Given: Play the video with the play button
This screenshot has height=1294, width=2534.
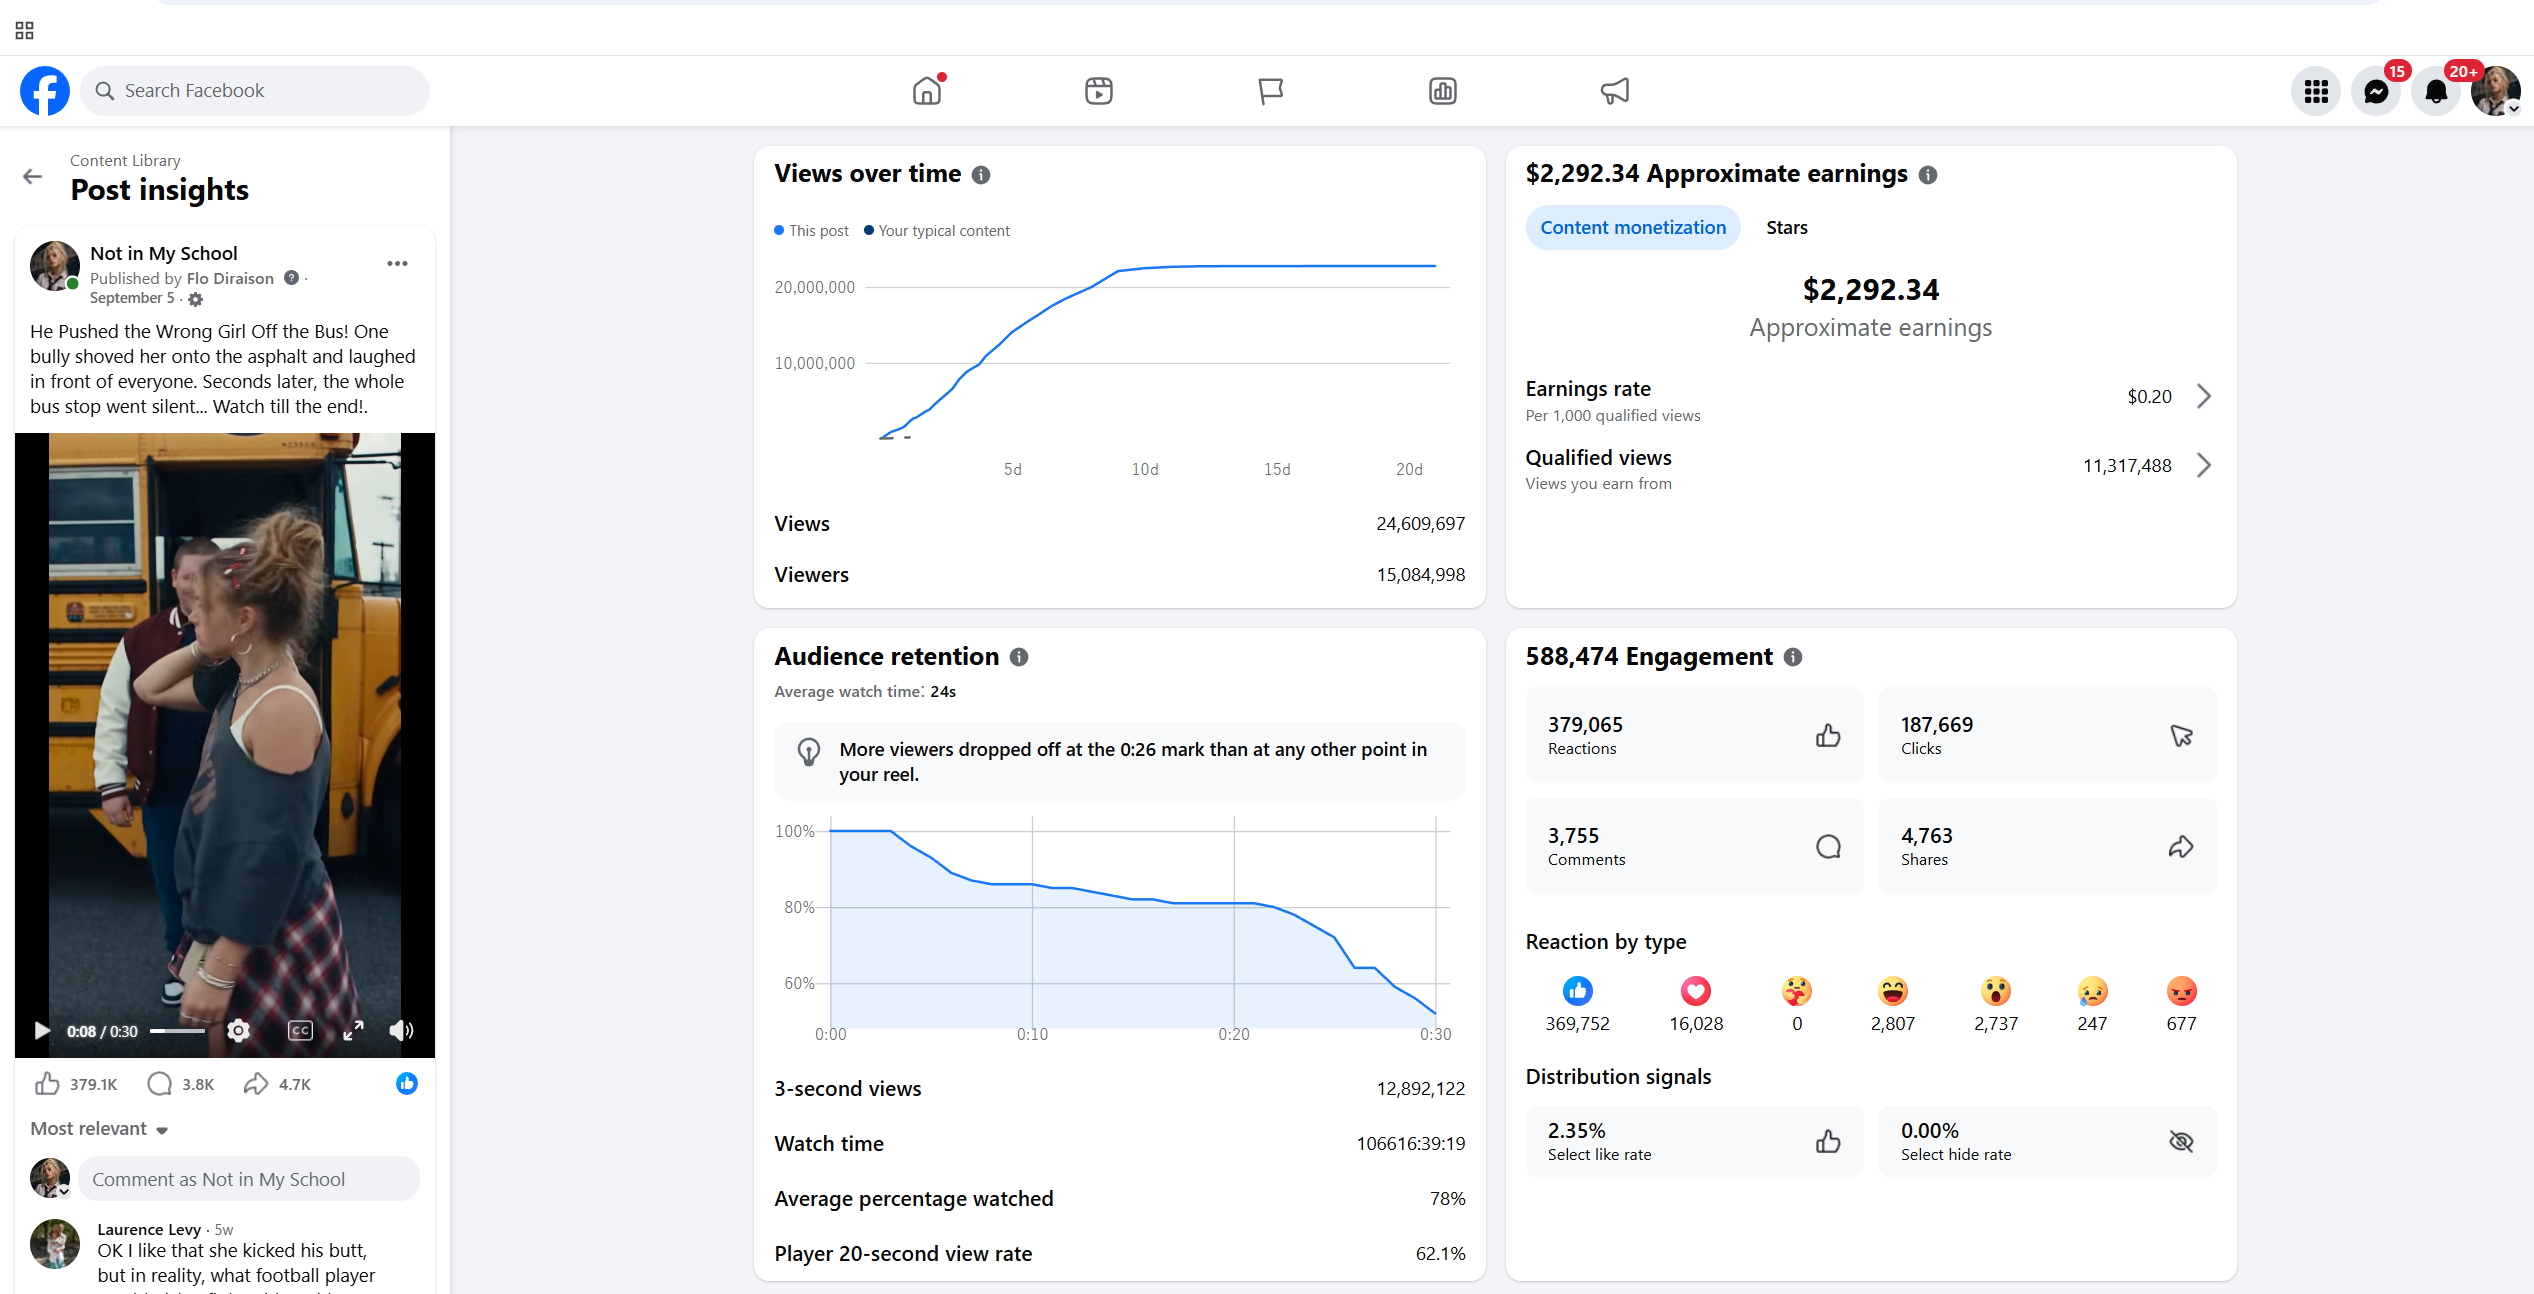Looking at the screenshot, I should 41,1031.
